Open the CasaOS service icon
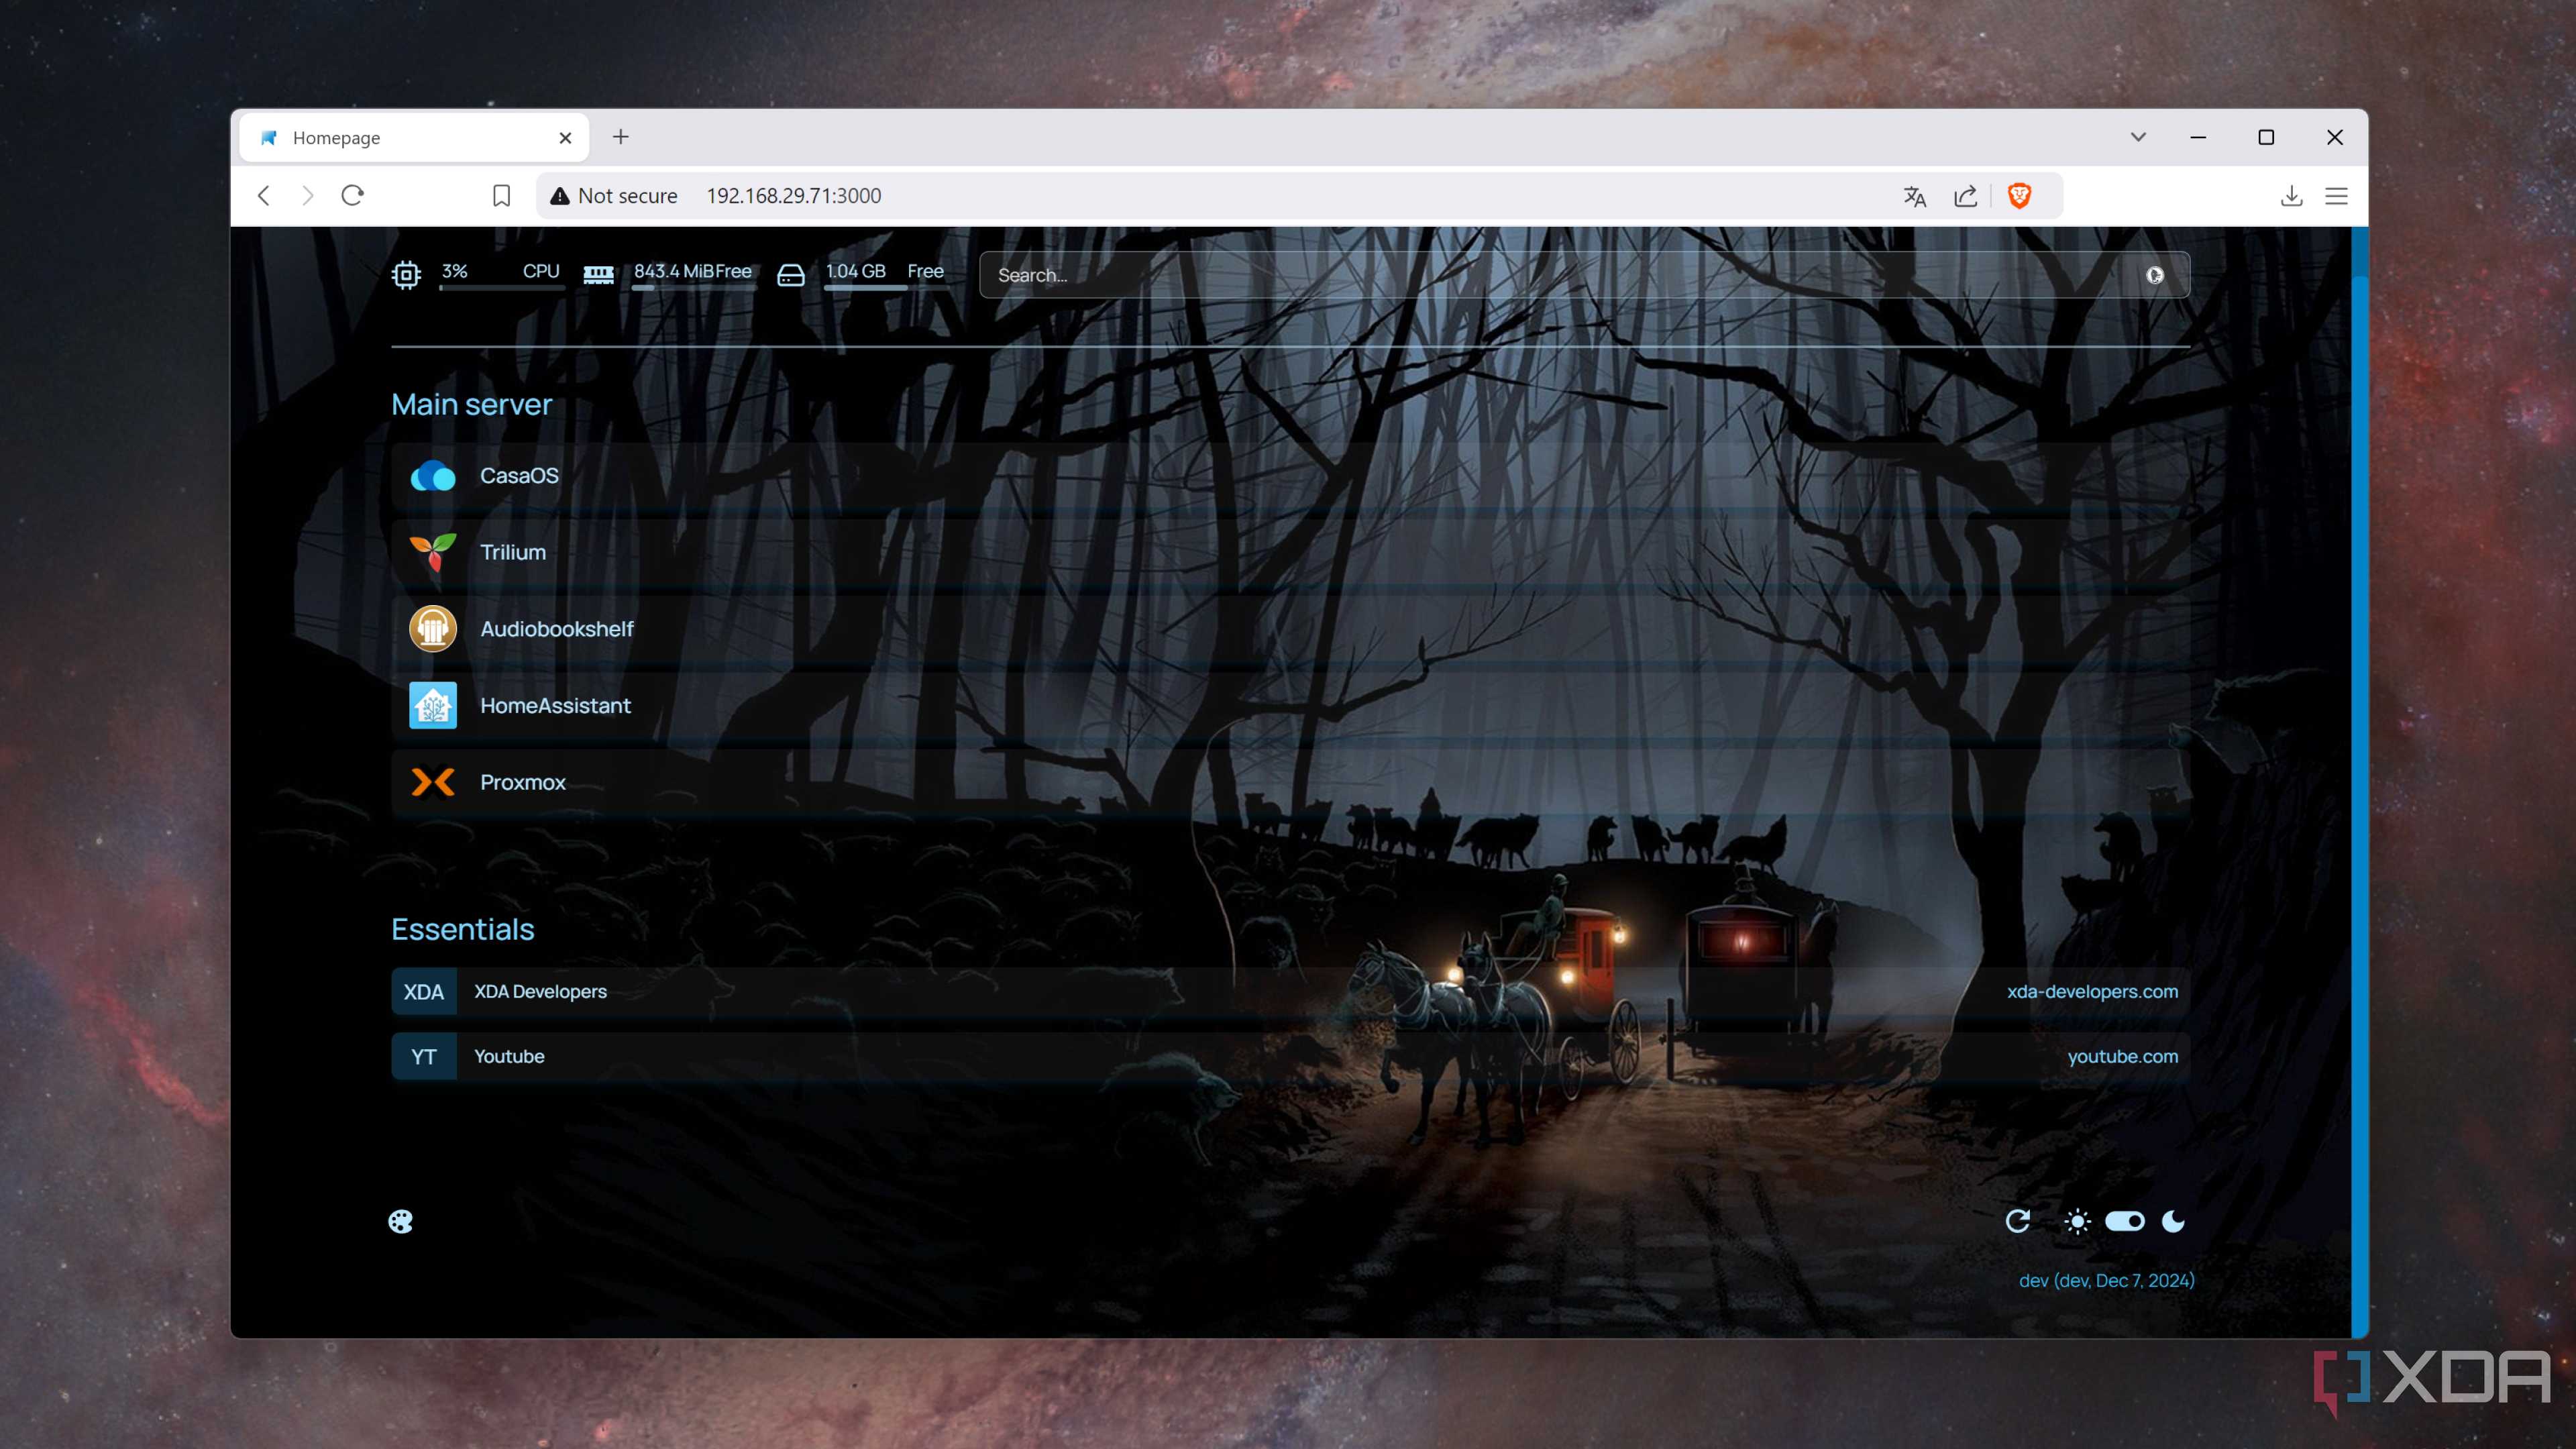The image size is (2576, 1449). coord(433,476)
